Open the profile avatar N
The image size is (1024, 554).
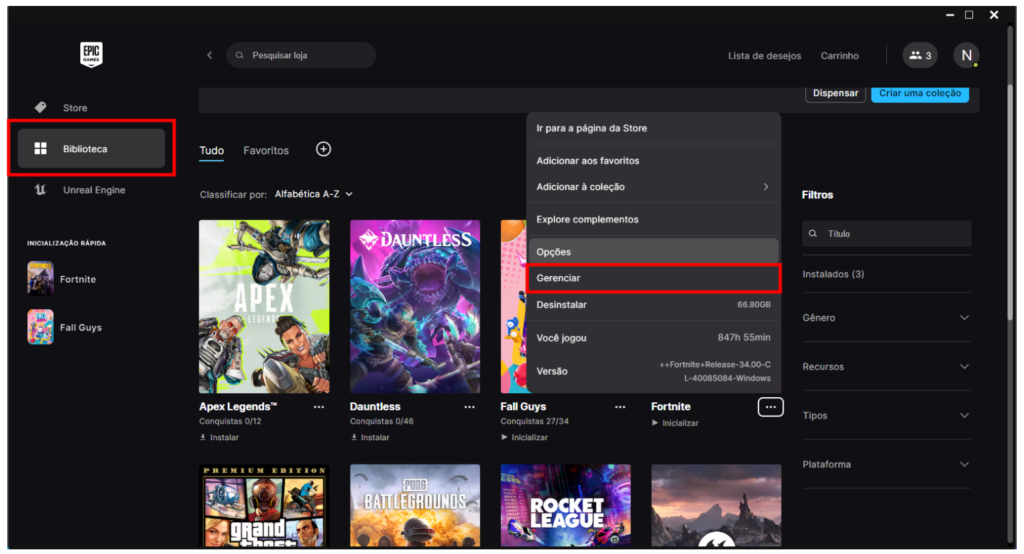click(x=966, y=56)
